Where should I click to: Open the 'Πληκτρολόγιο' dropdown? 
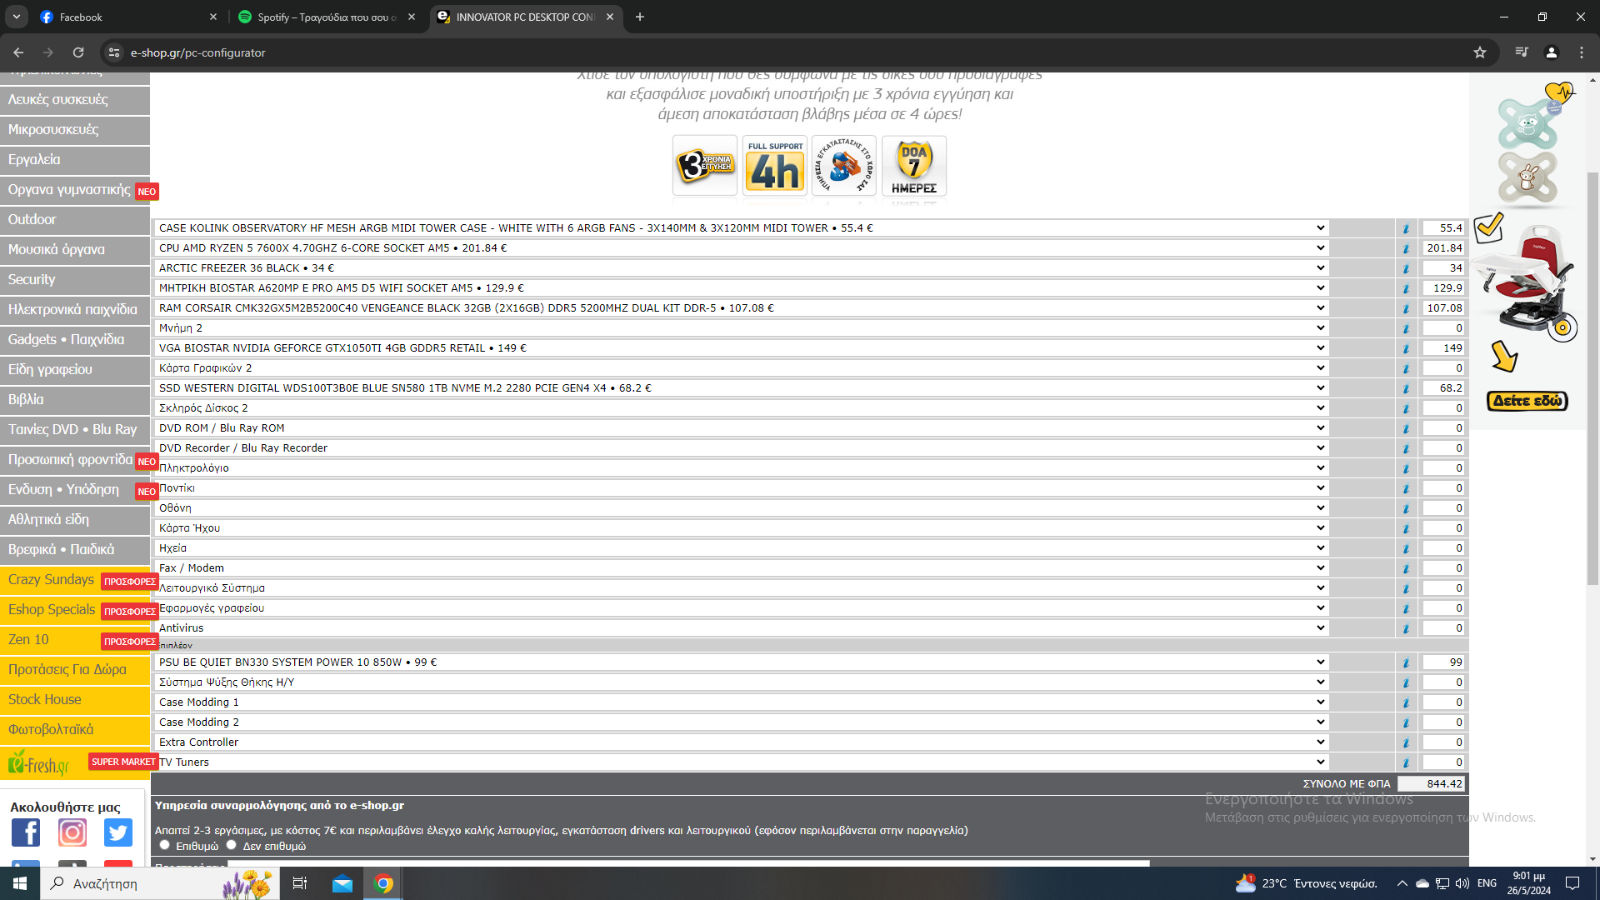click(742, 468)
